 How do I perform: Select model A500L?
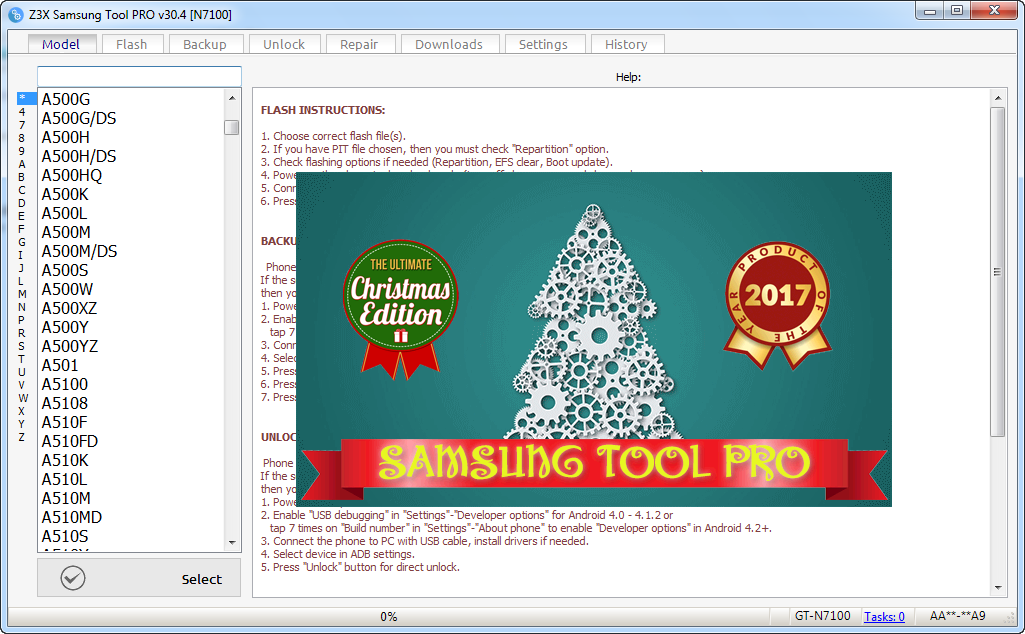64,213
